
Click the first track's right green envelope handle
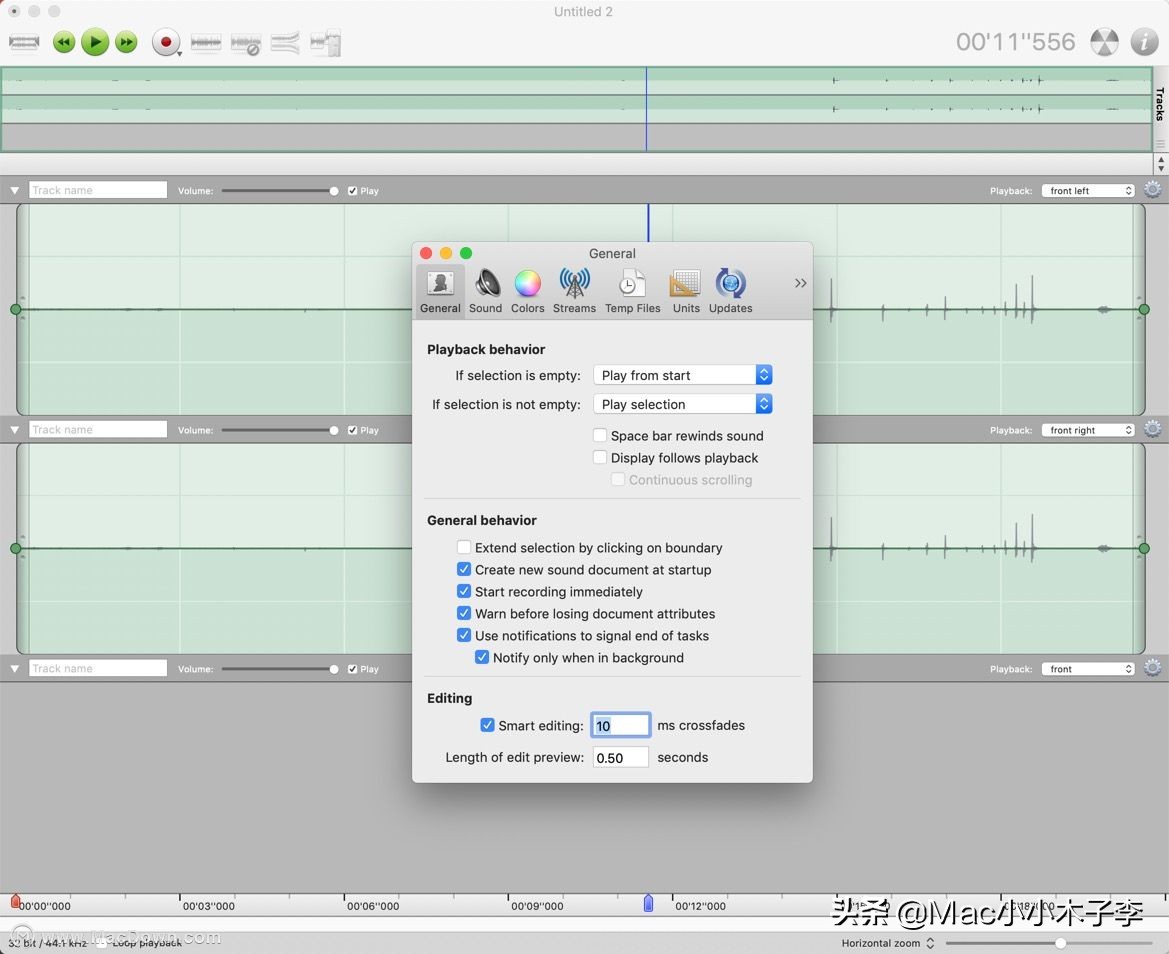click(1144, 309)
